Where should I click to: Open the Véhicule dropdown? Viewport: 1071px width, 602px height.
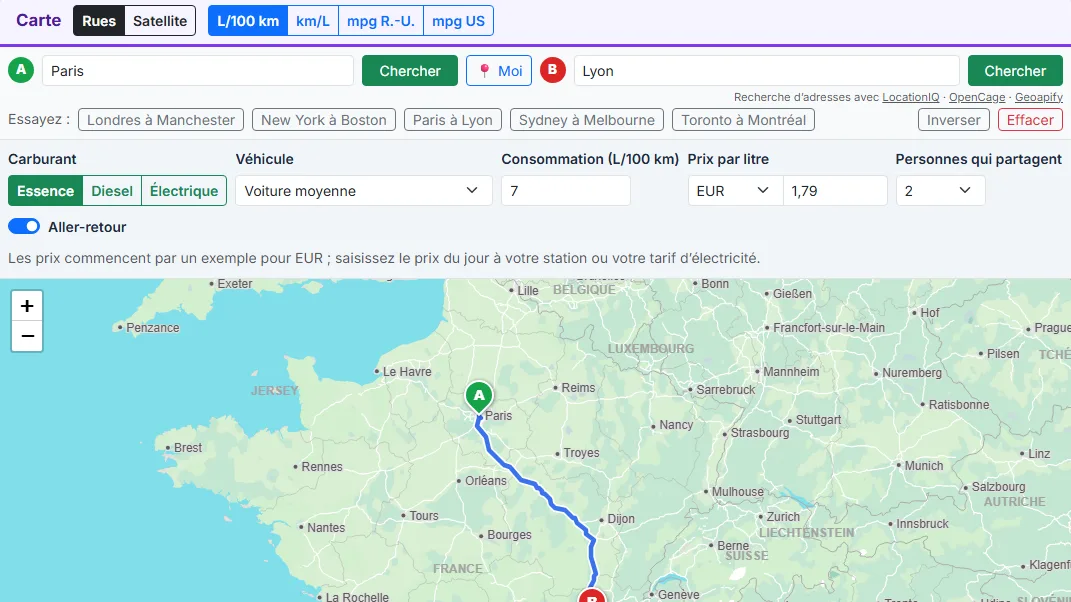click(x=363, y=191)
